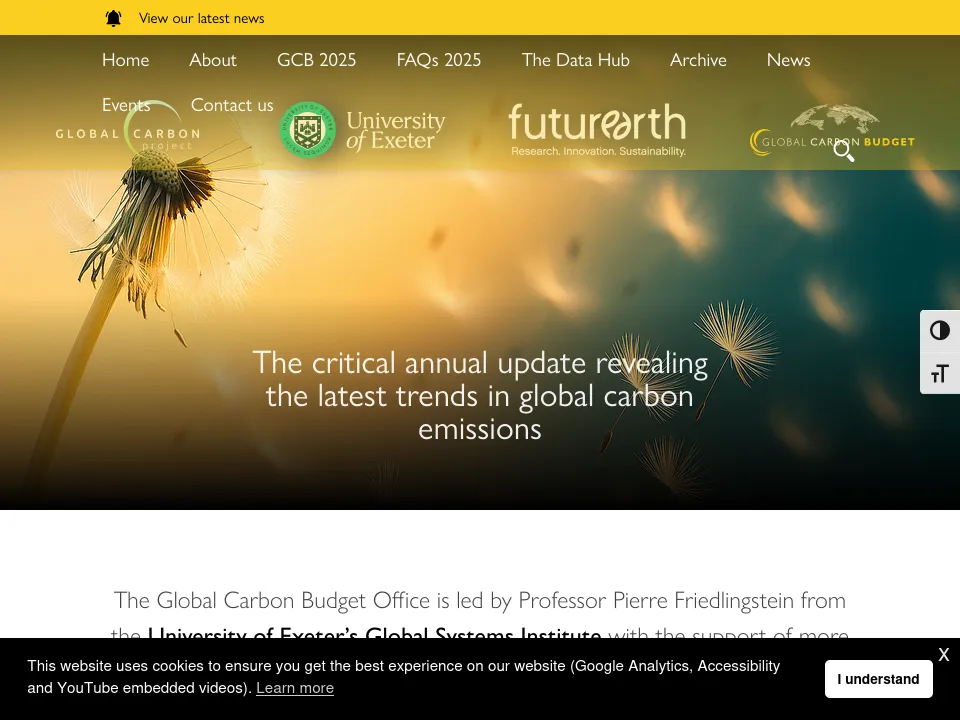Toggle high contrast mode icon

click(x=940, y=331)
